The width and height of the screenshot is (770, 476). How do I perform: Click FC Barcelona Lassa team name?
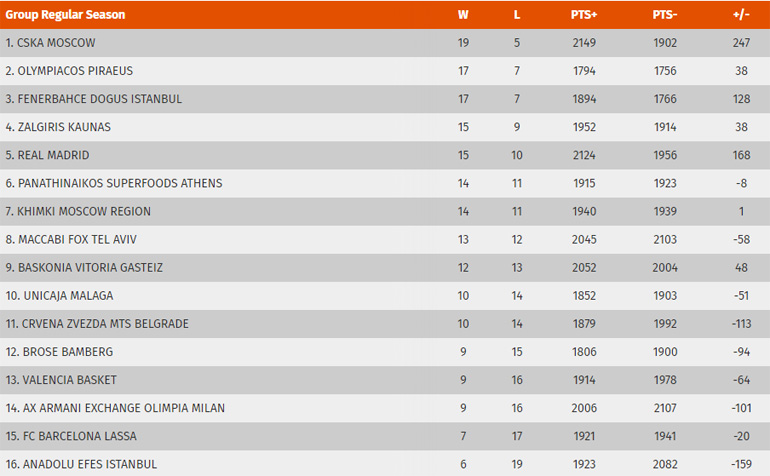(71, 436)
